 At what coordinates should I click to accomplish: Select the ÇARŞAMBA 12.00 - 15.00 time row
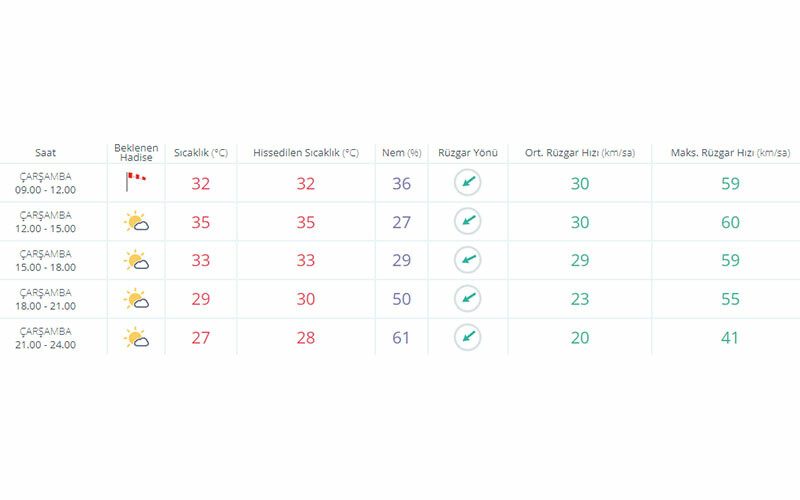[48, 222]
